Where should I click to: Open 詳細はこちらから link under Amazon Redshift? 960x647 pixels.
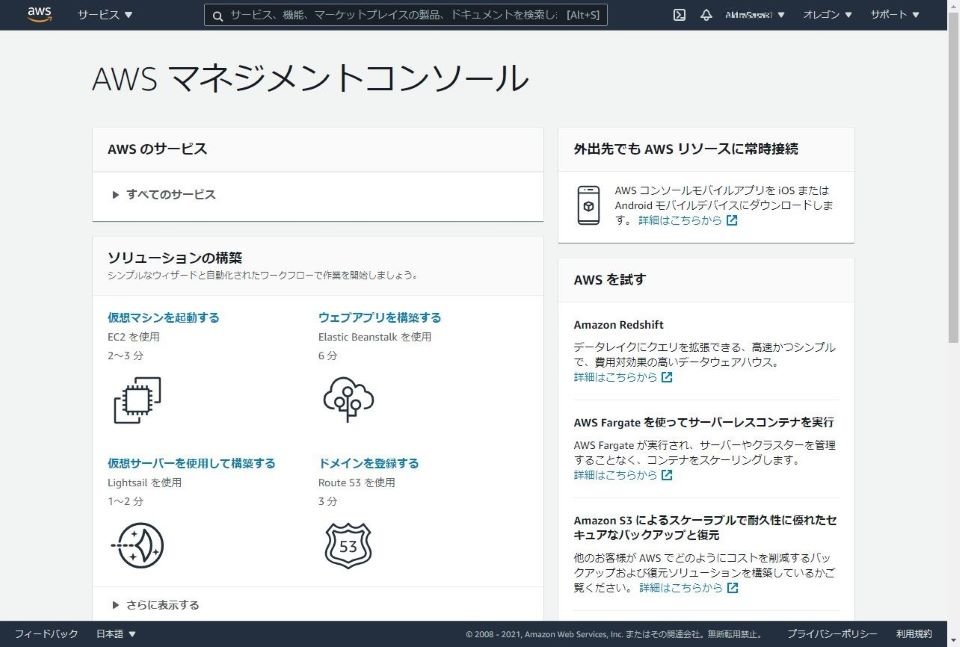[x=615, y=377]
